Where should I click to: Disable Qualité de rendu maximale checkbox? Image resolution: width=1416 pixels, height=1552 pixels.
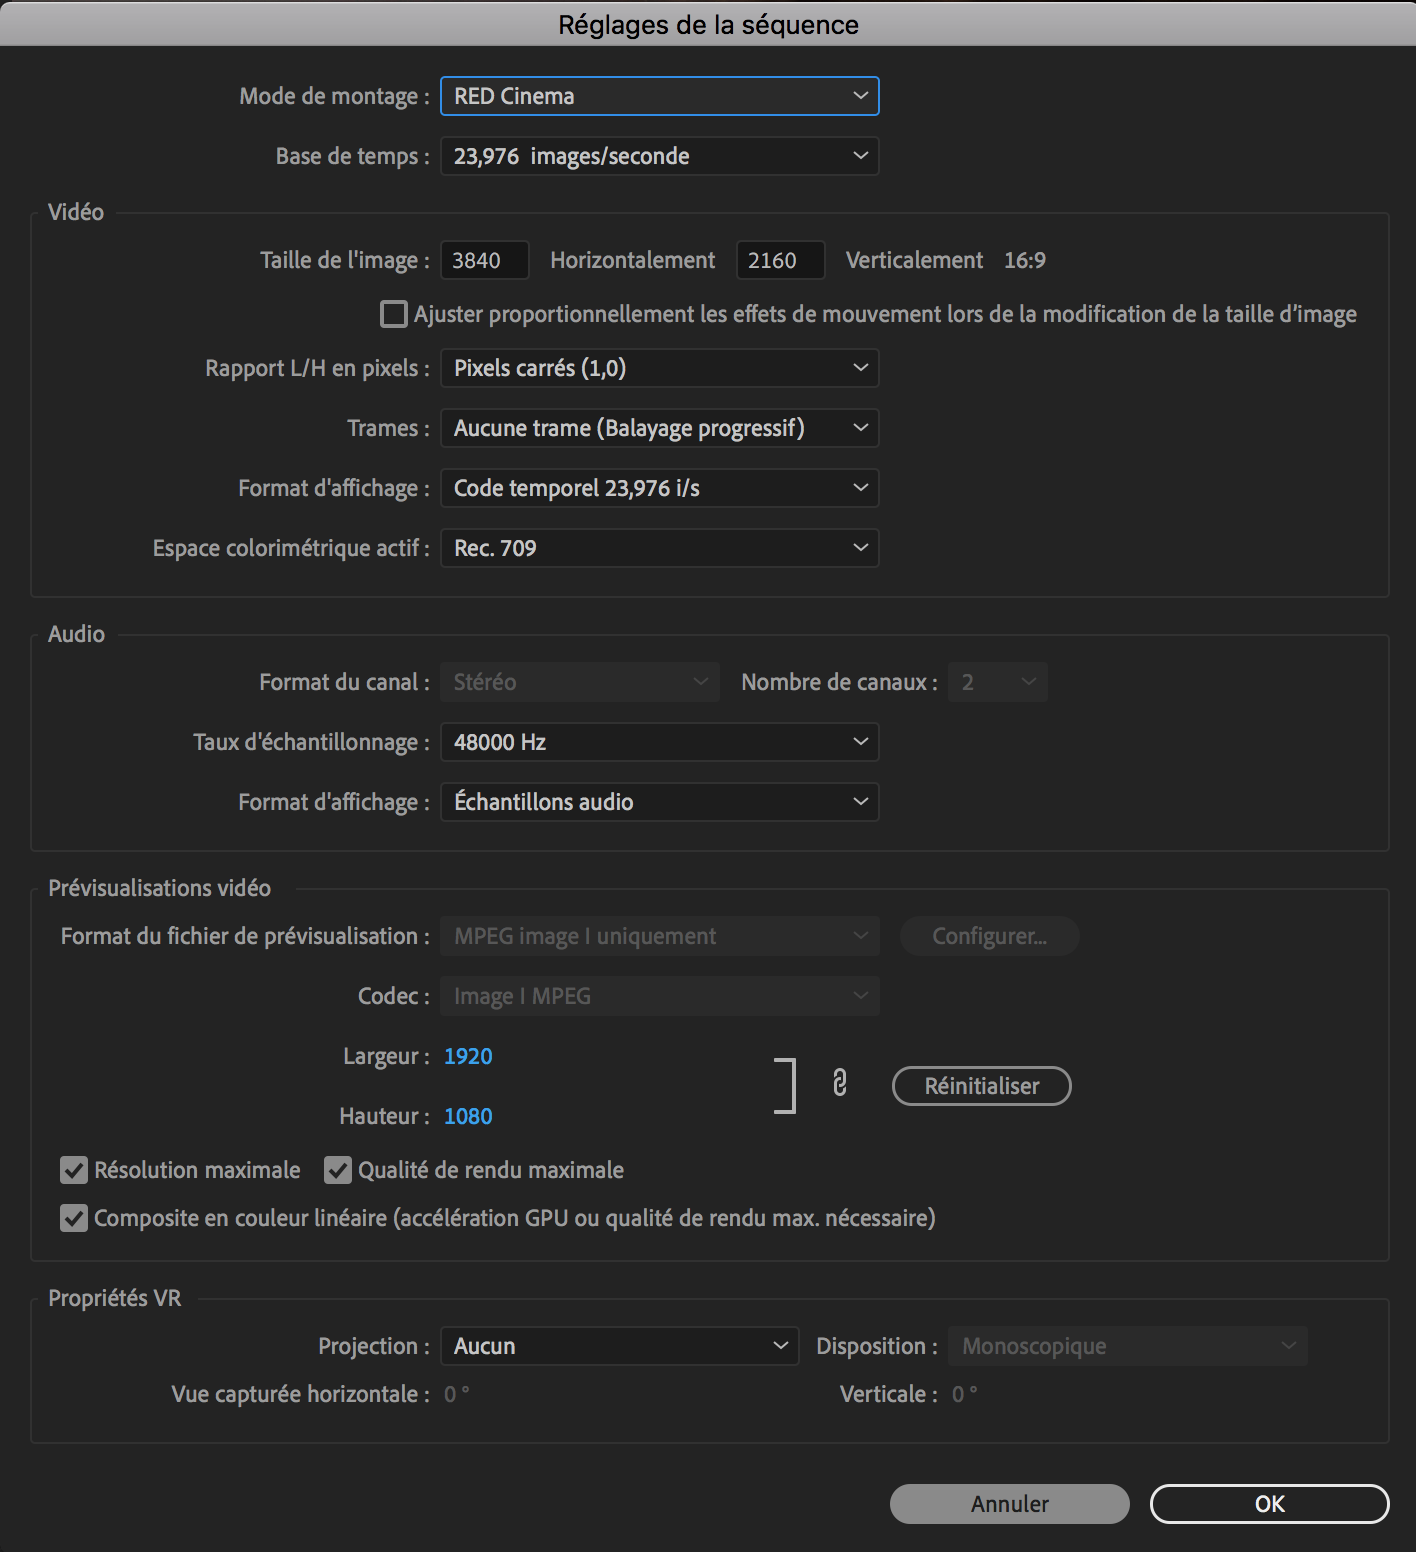coord(338,1170)
